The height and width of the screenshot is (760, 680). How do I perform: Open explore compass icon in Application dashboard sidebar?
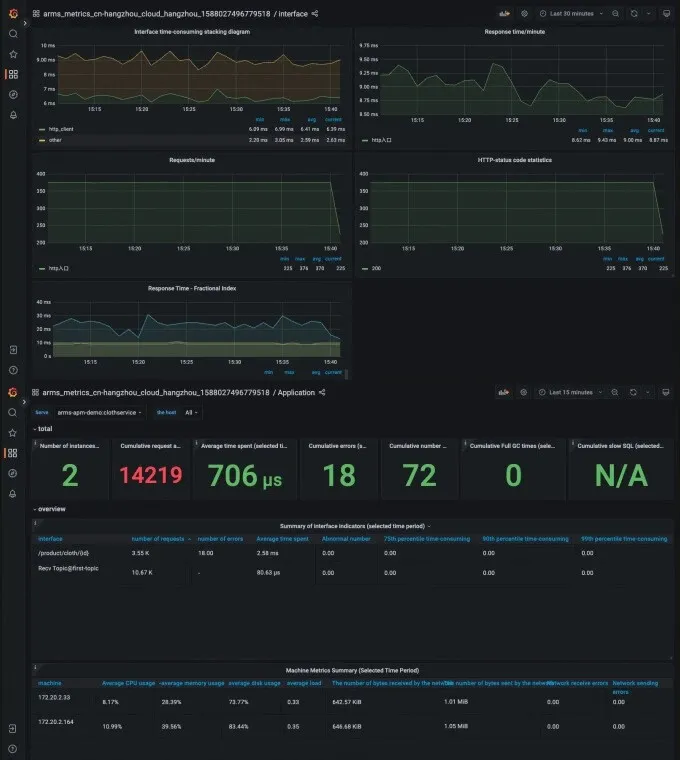tap(13, 473)
